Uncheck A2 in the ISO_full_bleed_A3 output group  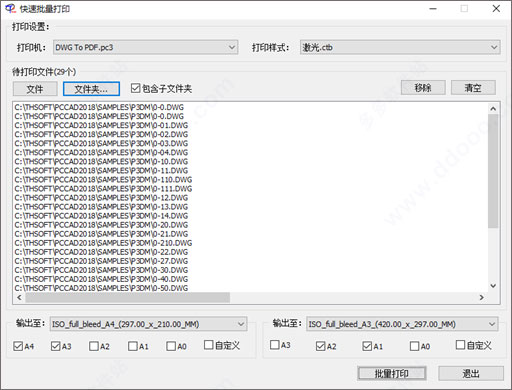coord(326,346)
